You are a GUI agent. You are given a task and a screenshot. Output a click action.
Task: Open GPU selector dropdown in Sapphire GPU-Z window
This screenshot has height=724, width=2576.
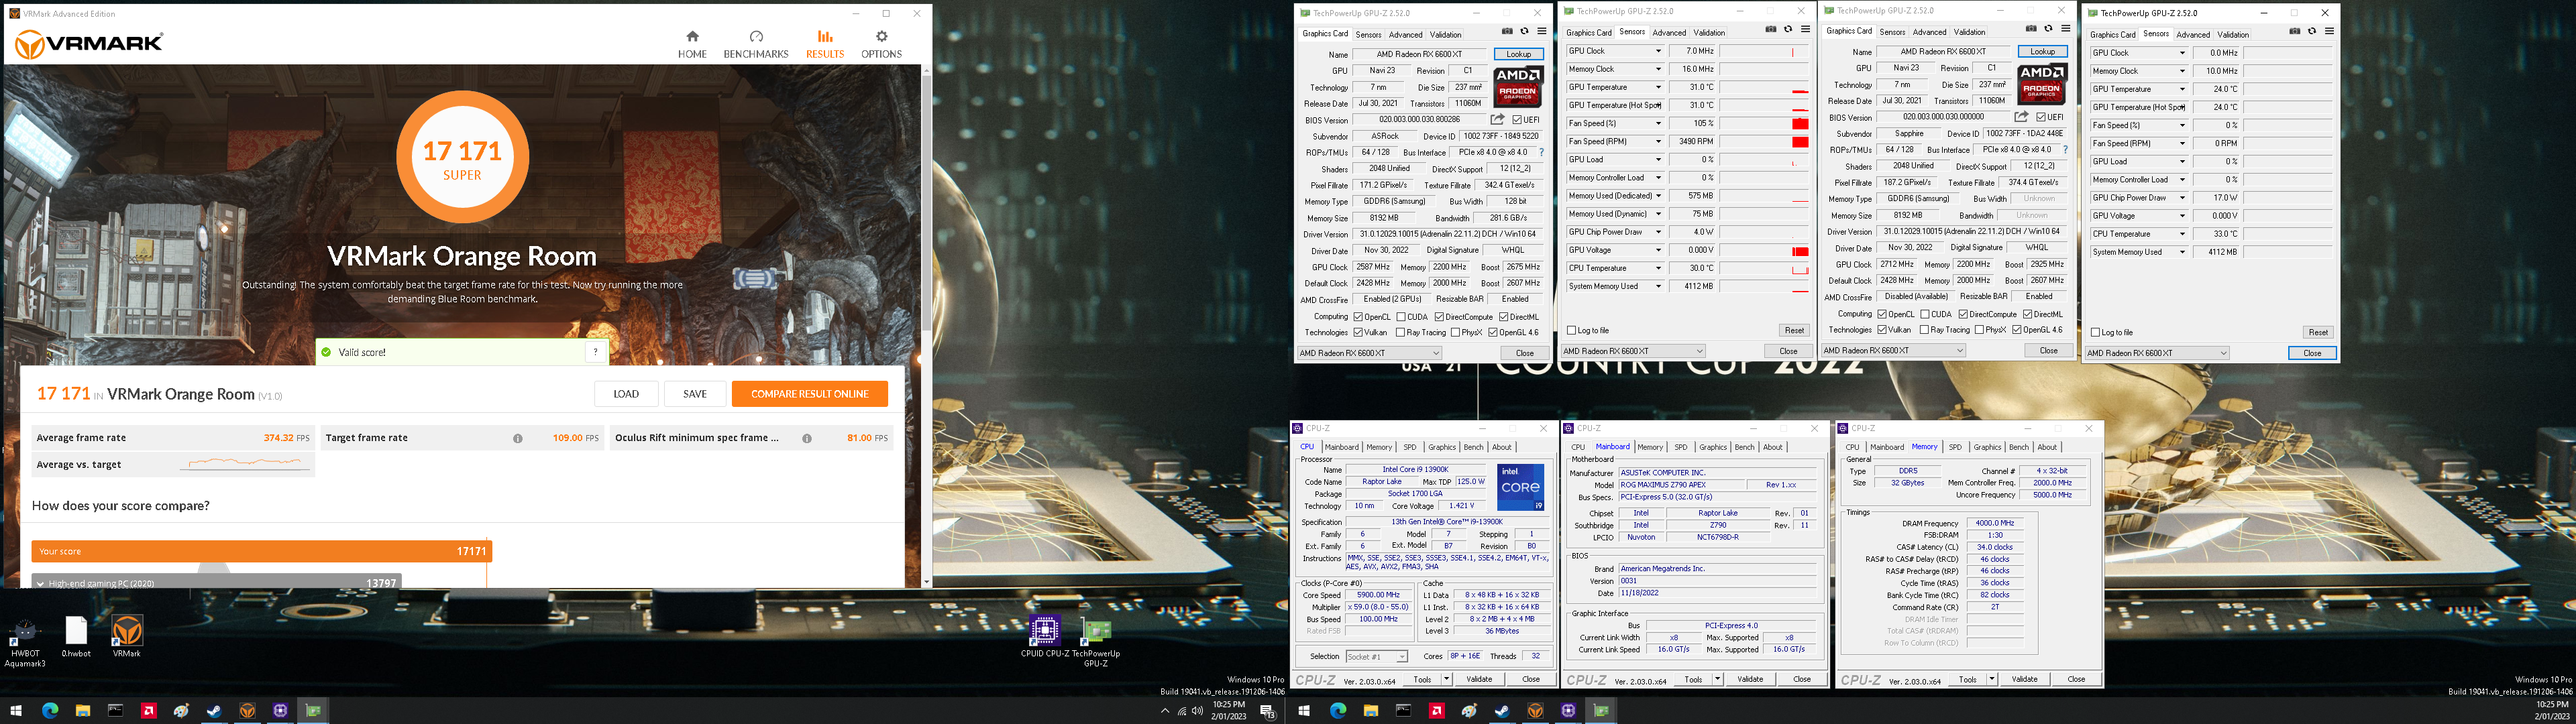coord(1893,350)
